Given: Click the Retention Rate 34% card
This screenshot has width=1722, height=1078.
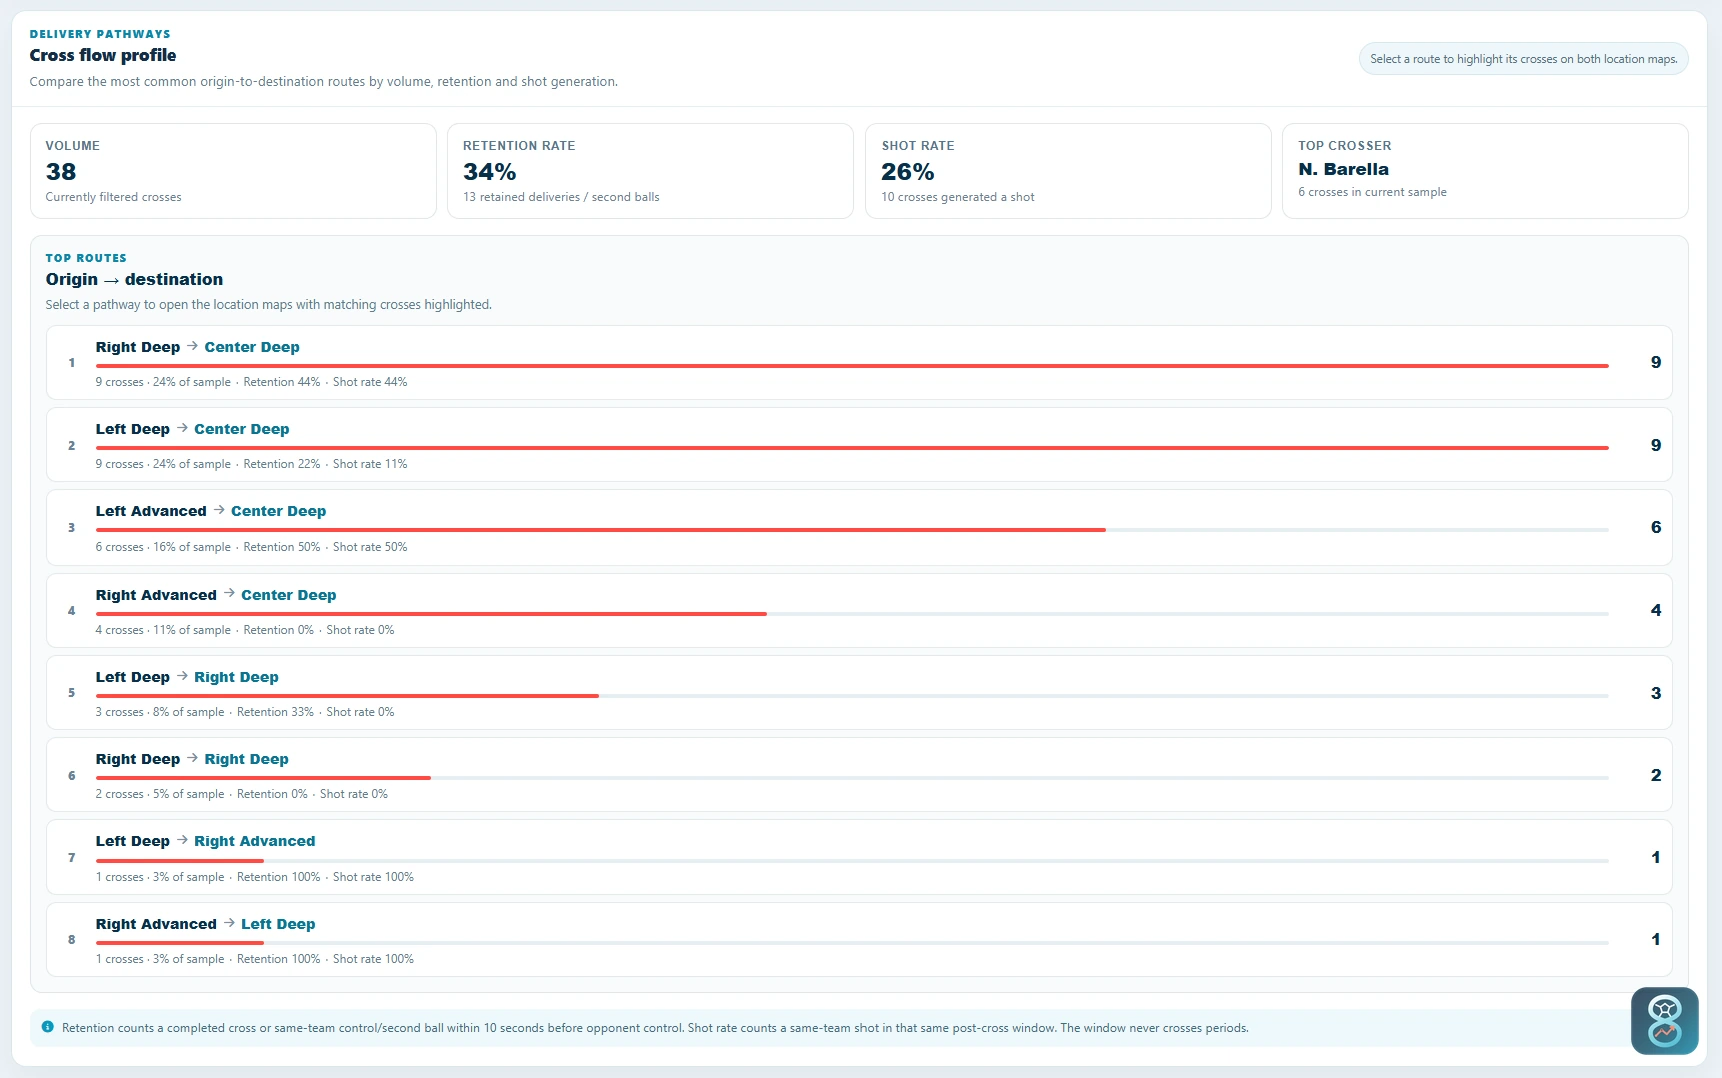Looking at the screenshot, I should tap(650, 171).
